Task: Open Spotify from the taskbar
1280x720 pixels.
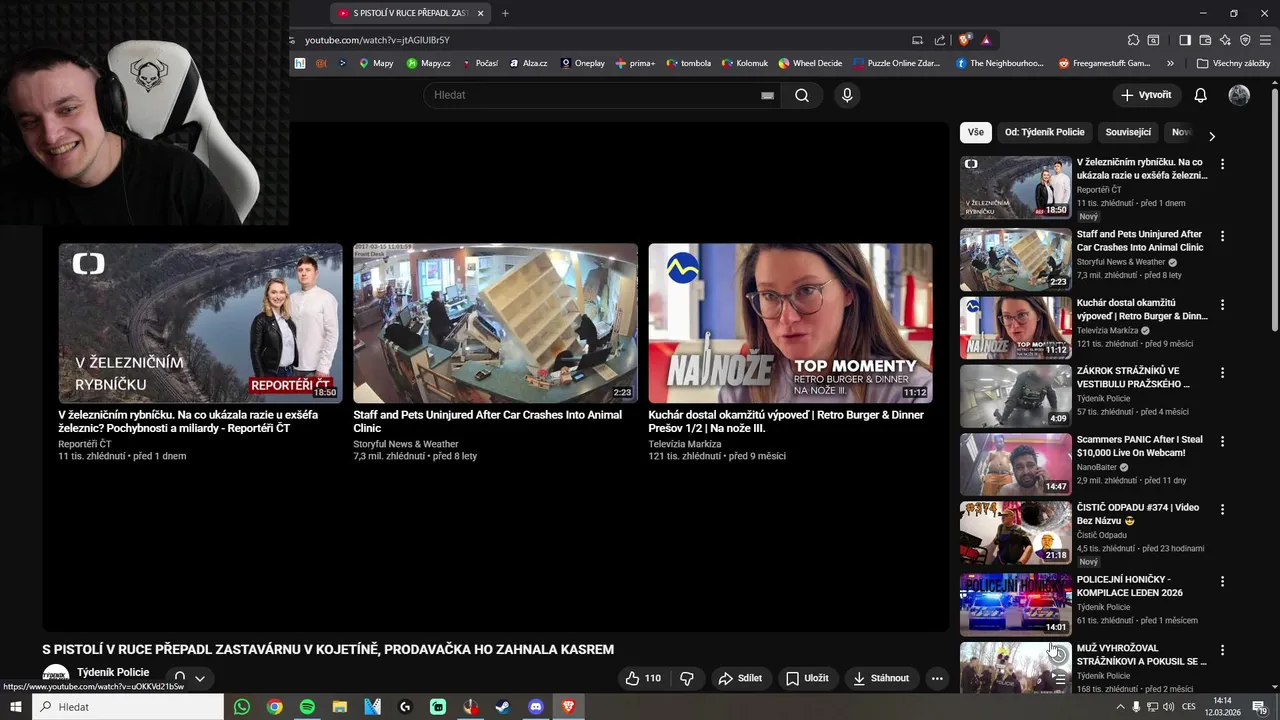Action: (307, 707)
